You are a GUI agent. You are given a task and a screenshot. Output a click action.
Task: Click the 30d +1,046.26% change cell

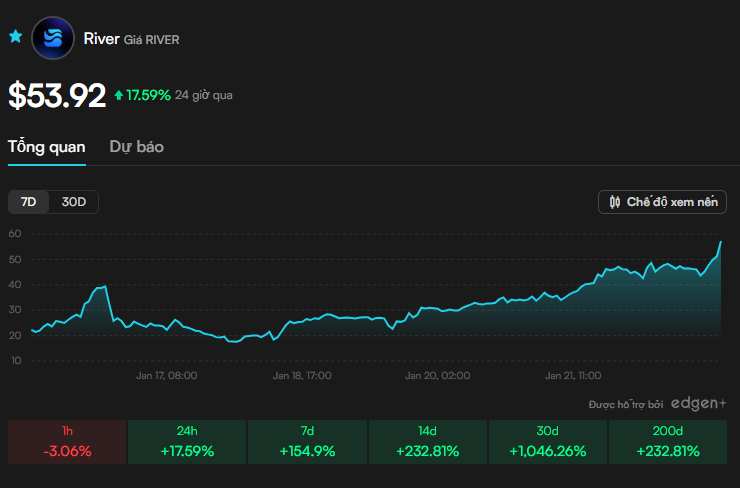pyautogui.click(x=547, y=442)
